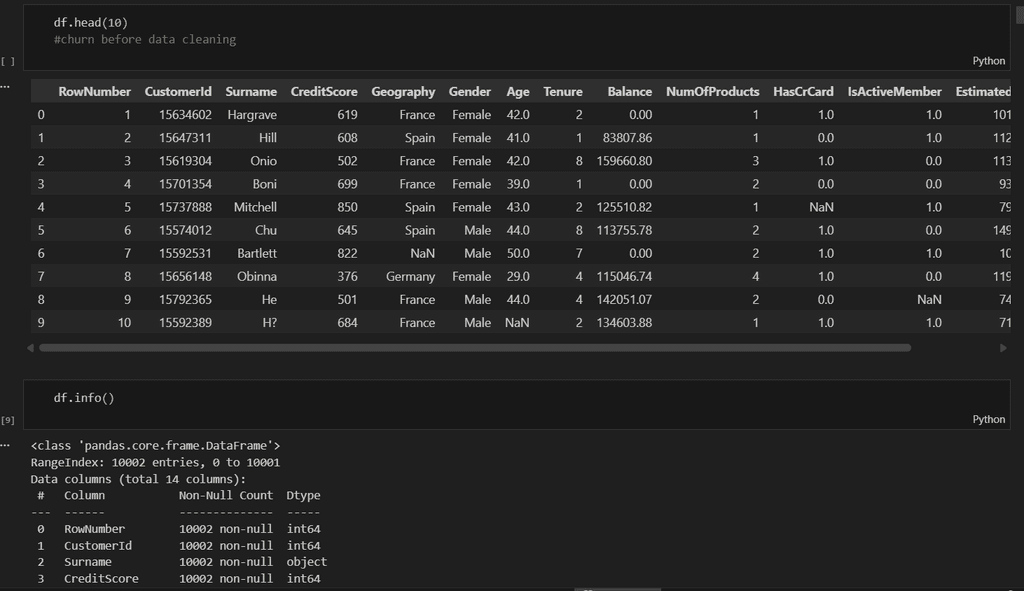Click the CreditScore column header
The width and height of the screenshot is (1024, 591).
tap(323, 92)
